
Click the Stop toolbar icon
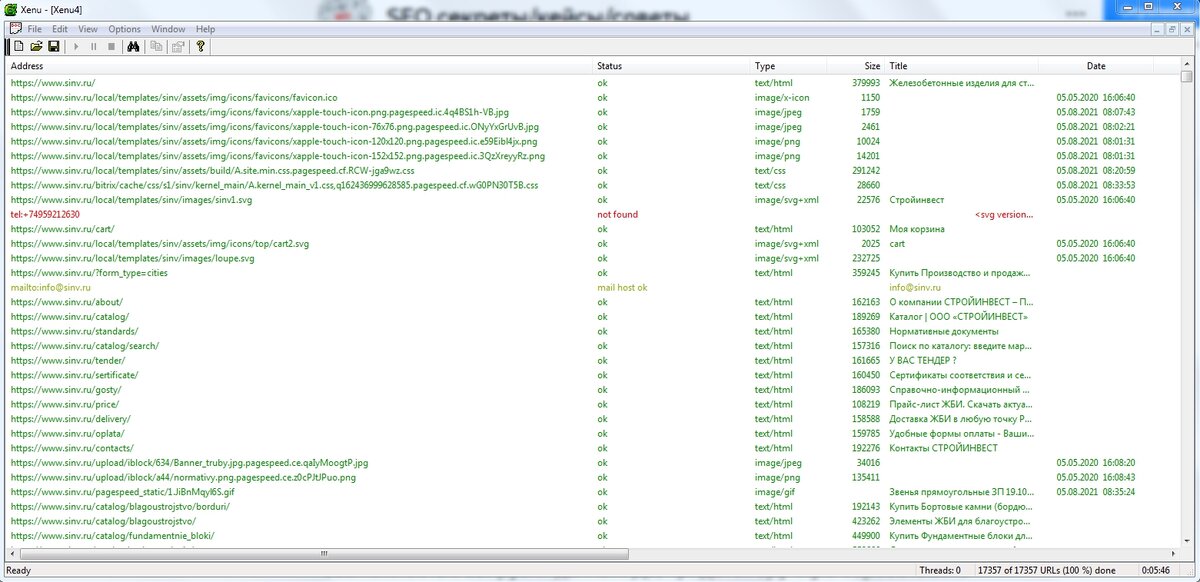tap(111, 46)
